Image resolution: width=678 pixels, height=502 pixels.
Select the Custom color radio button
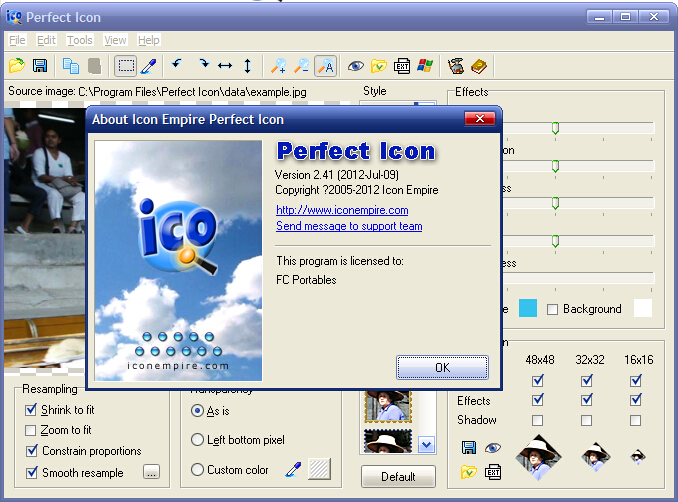point(197,469)
